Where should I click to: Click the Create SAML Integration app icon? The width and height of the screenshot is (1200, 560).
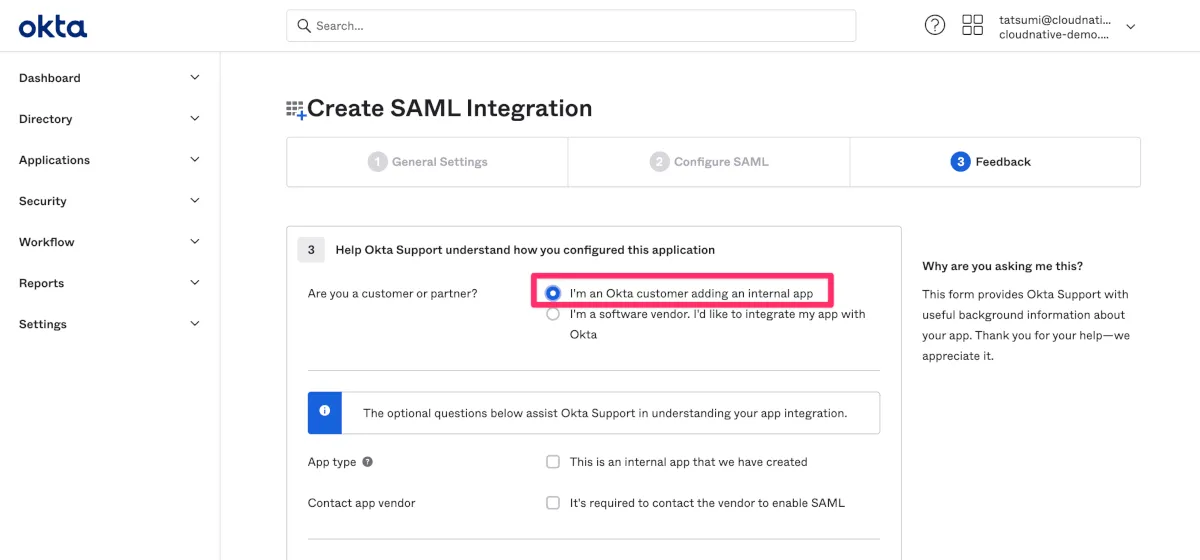click(x=296, y=110)
